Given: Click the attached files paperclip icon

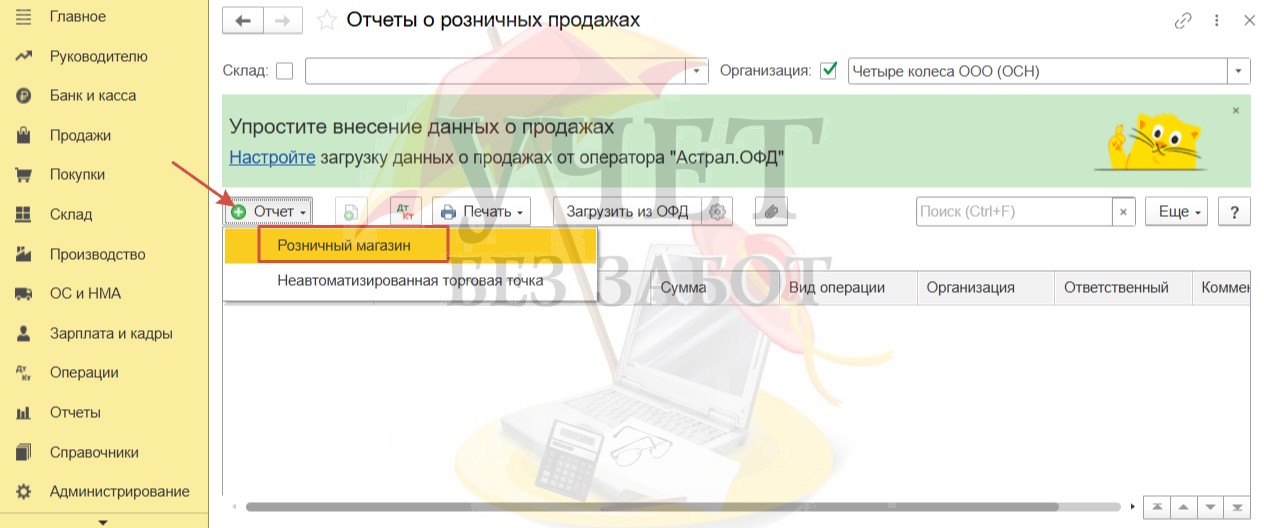Looking at the screenshot, I should [x=770, y=212].
